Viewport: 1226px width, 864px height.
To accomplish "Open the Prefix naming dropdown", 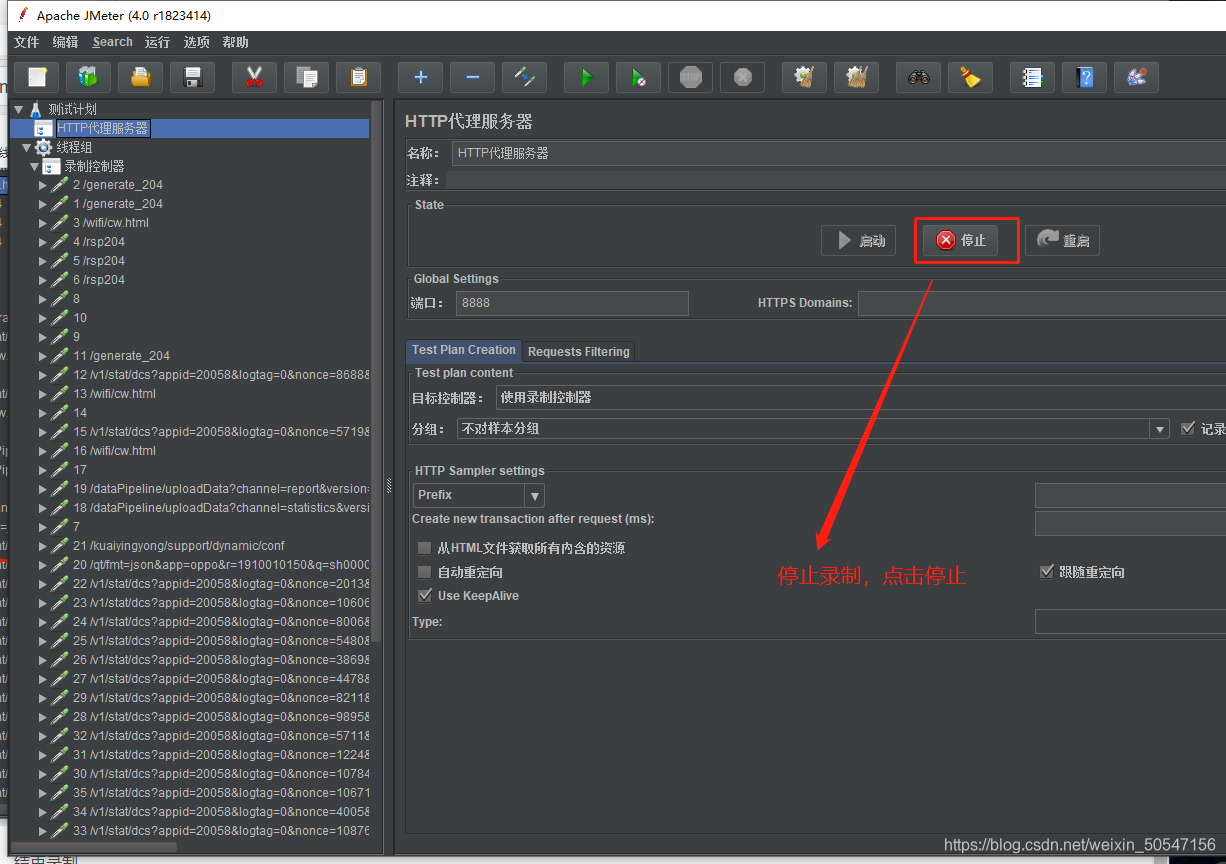I will 535,495.
